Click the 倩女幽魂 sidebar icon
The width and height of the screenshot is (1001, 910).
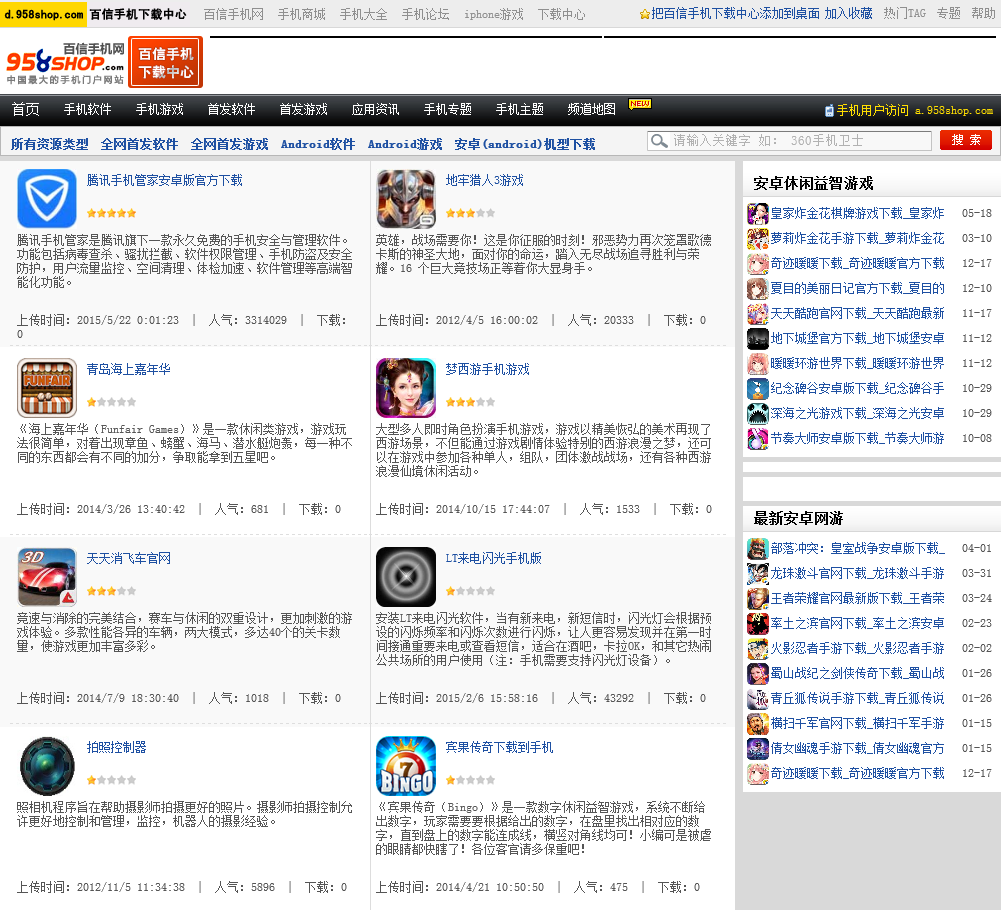757,748
